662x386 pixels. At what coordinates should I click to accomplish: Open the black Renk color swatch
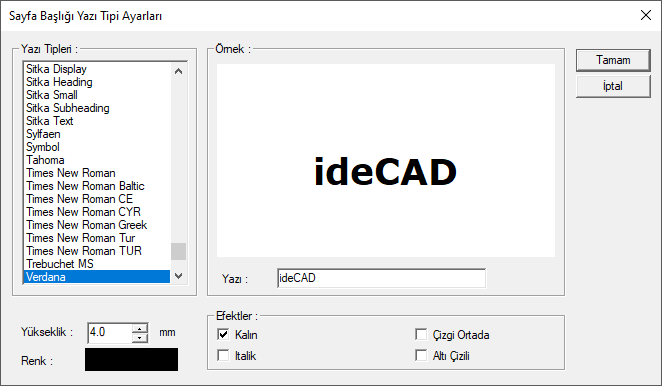pyautogui.click(x=131, y=359)
